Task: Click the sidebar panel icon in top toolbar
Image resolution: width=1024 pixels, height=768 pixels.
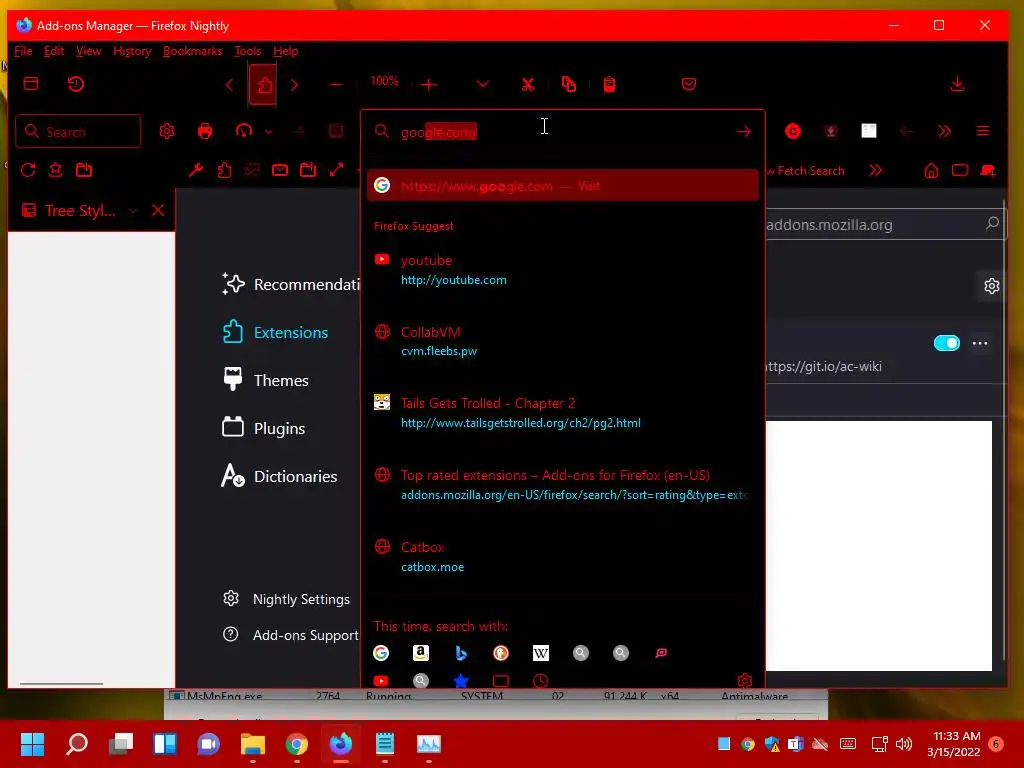Action: tap(31, 84)
